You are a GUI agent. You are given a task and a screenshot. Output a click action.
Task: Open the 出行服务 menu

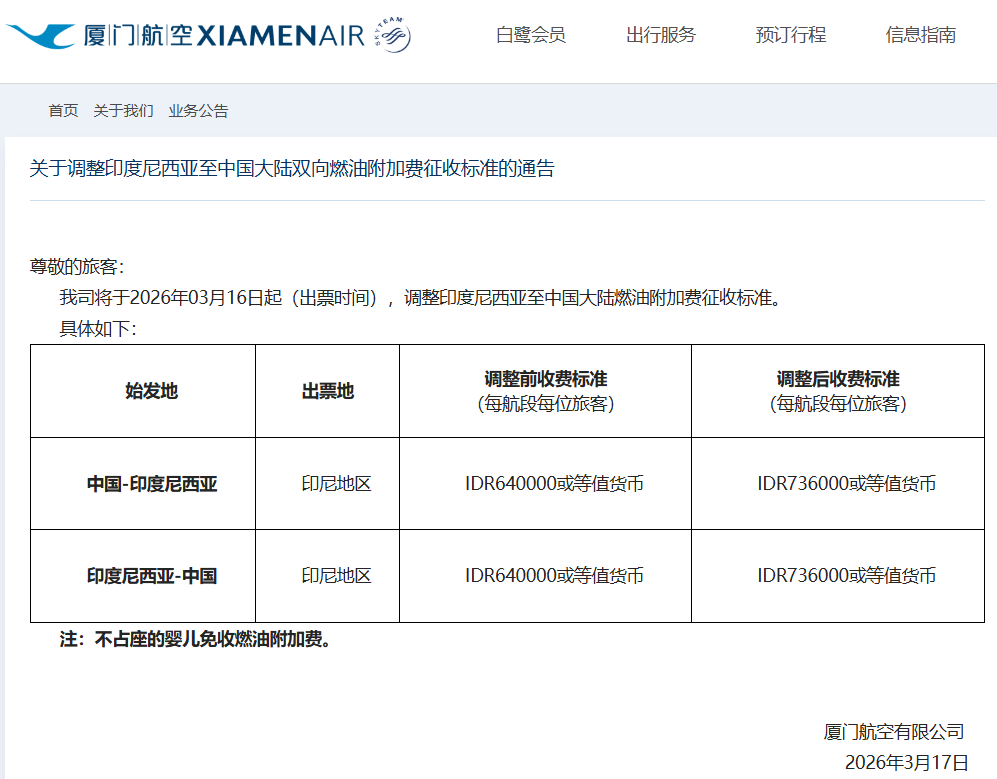point(660,35)
